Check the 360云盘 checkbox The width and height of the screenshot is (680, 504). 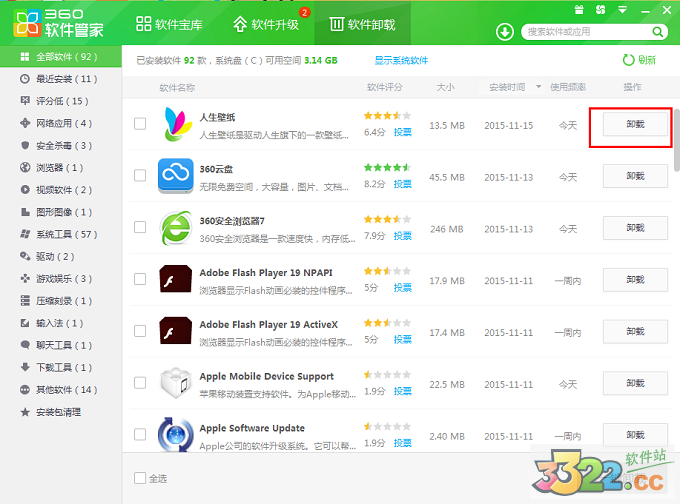[140, 175]
